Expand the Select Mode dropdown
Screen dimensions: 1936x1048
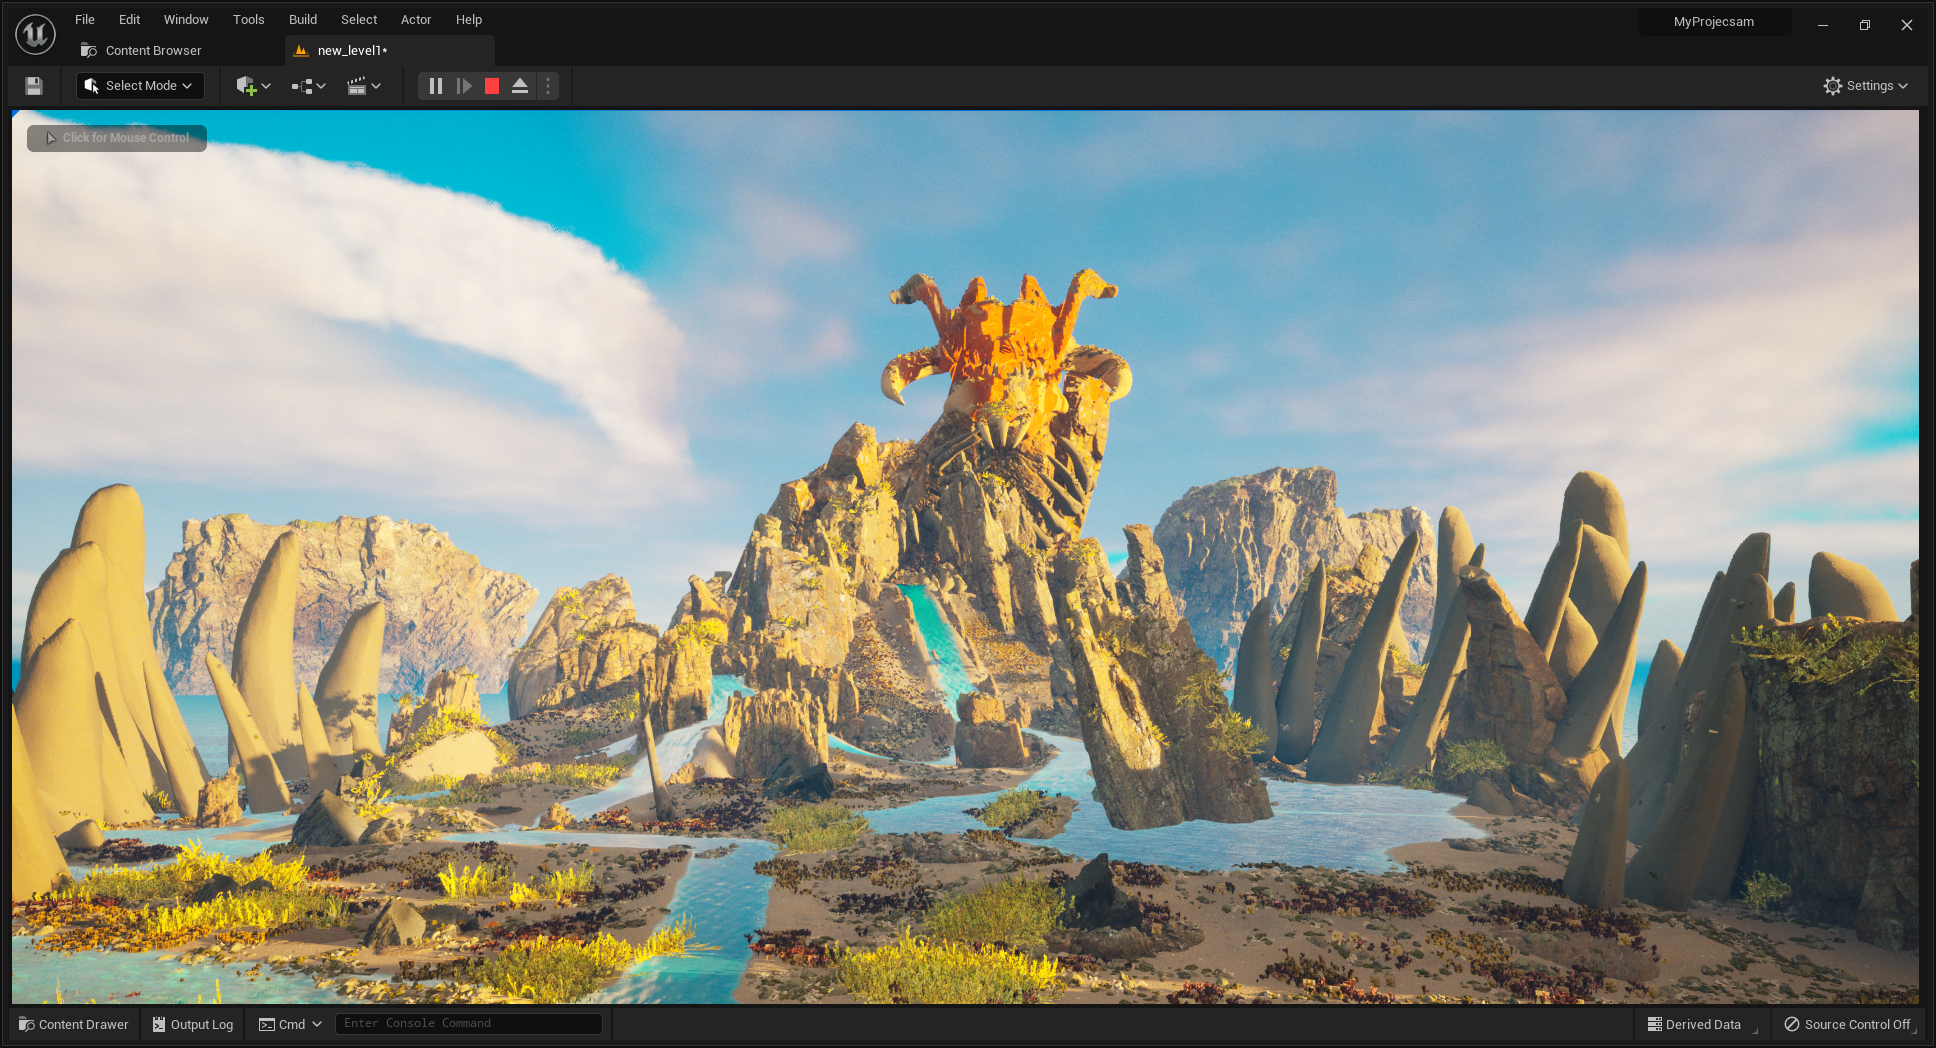[140, 86]
